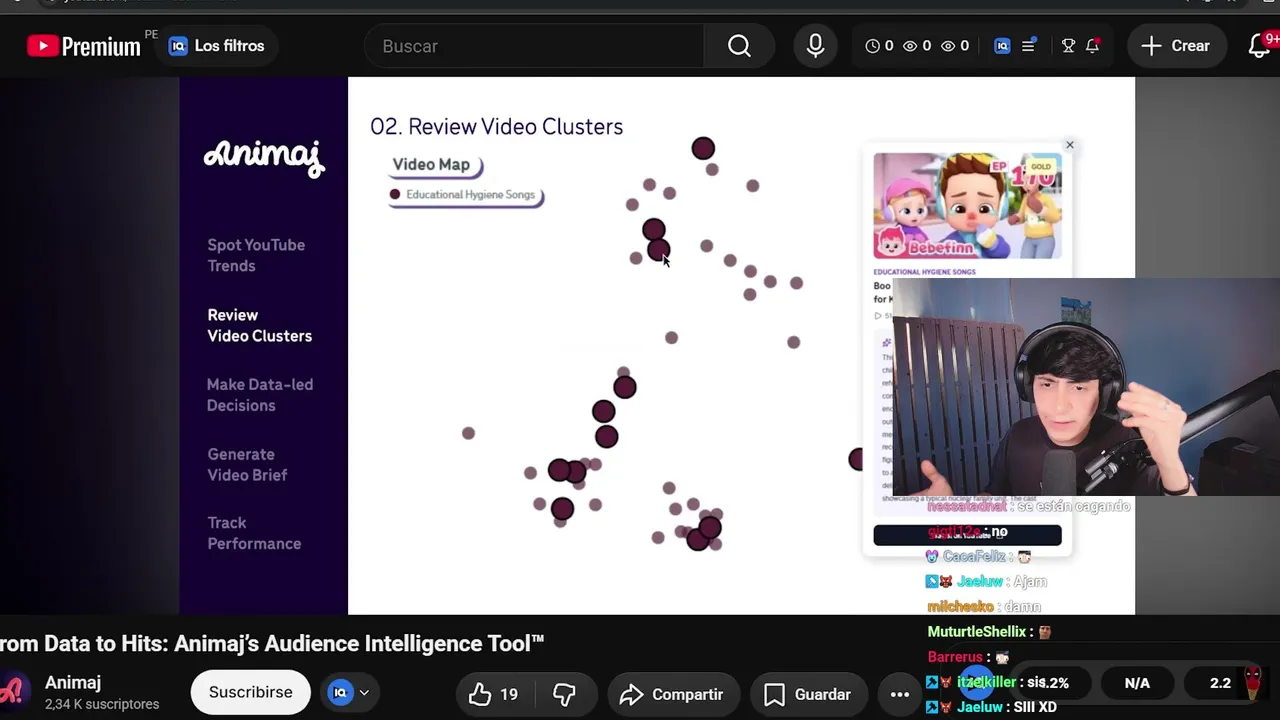Click the large dark dot at the top of the video map
Viewport: 1280px width, 720px height.
click(x=703, y=149)
